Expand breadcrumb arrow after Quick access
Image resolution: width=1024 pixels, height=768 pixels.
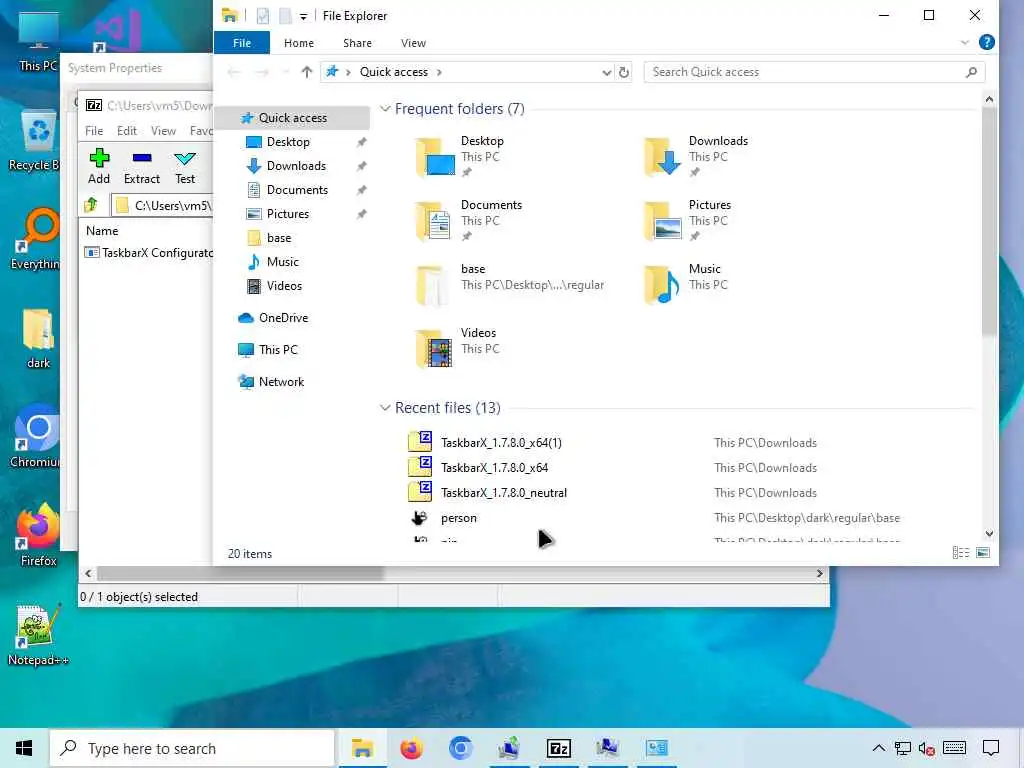(x=439, y=72)
